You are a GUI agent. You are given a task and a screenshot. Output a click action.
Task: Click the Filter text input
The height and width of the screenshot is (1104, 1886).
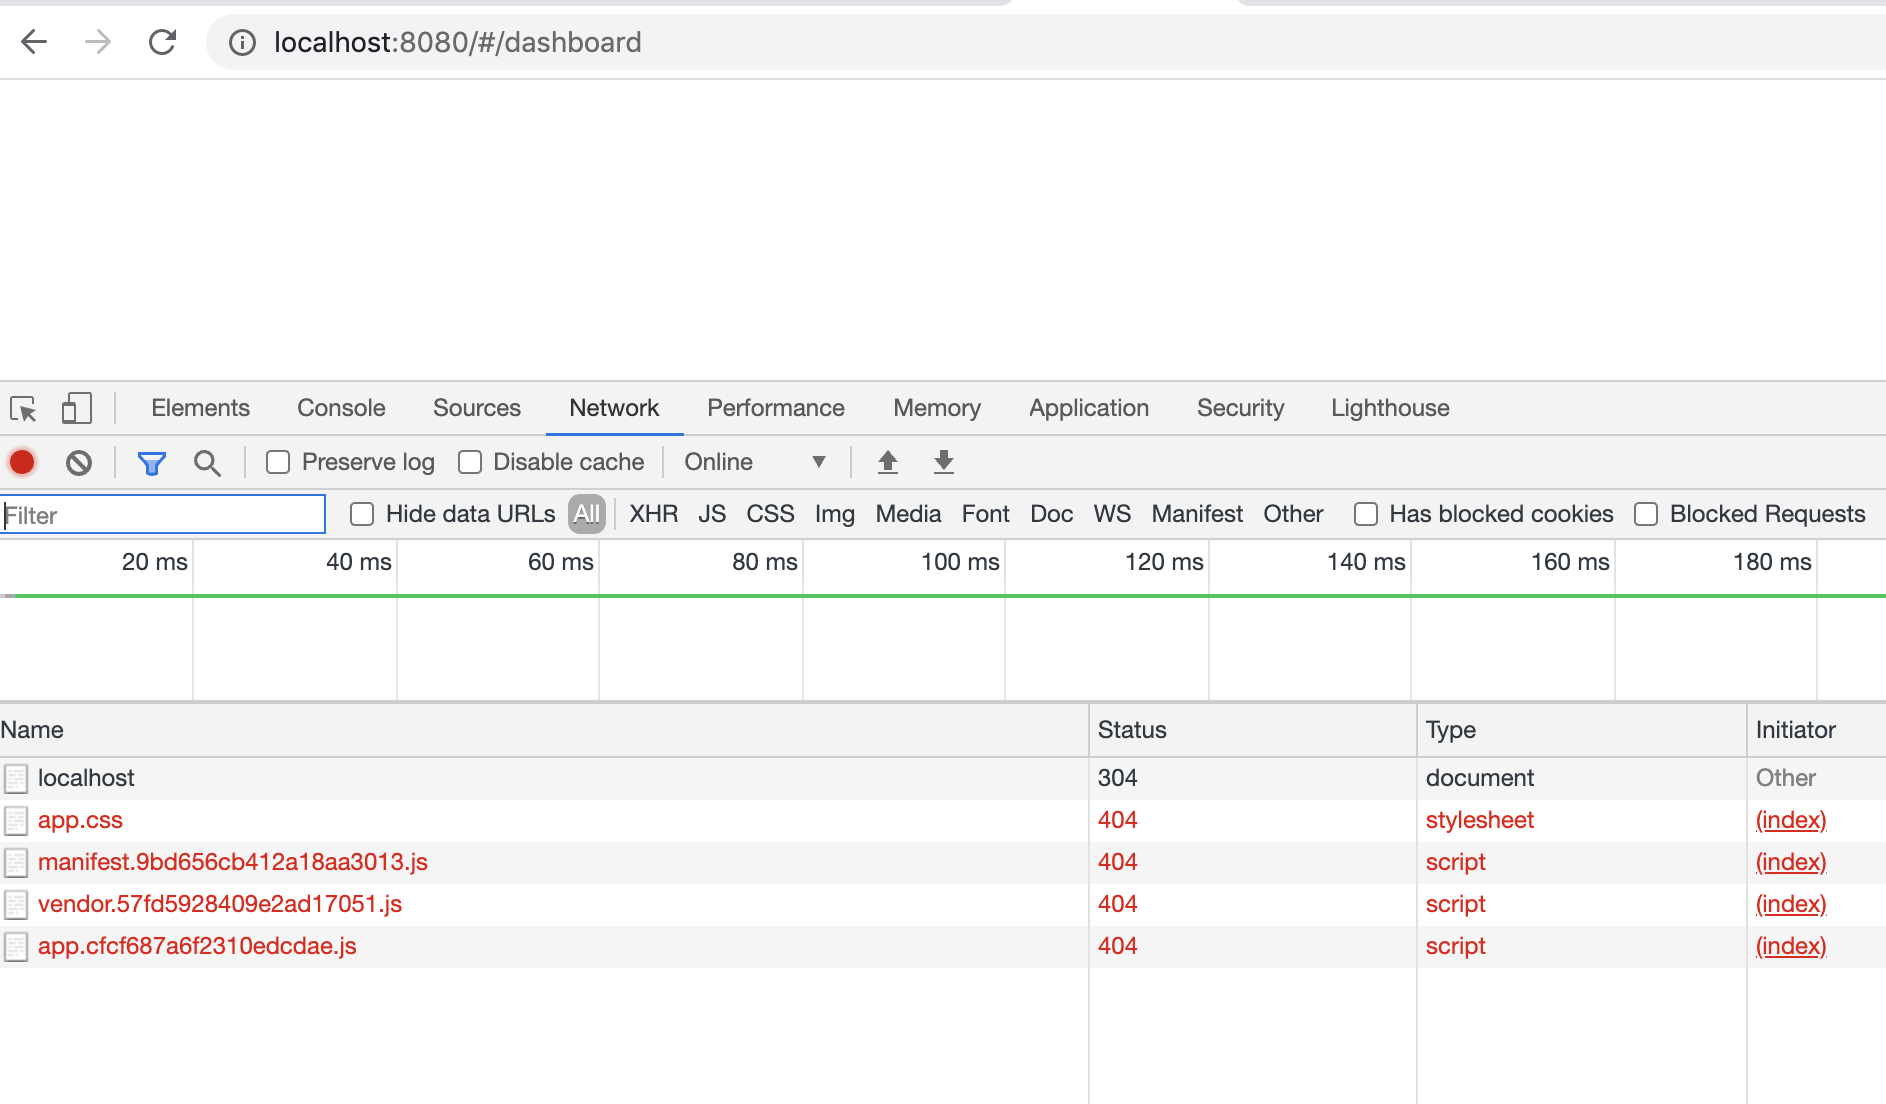pos(163,515)
